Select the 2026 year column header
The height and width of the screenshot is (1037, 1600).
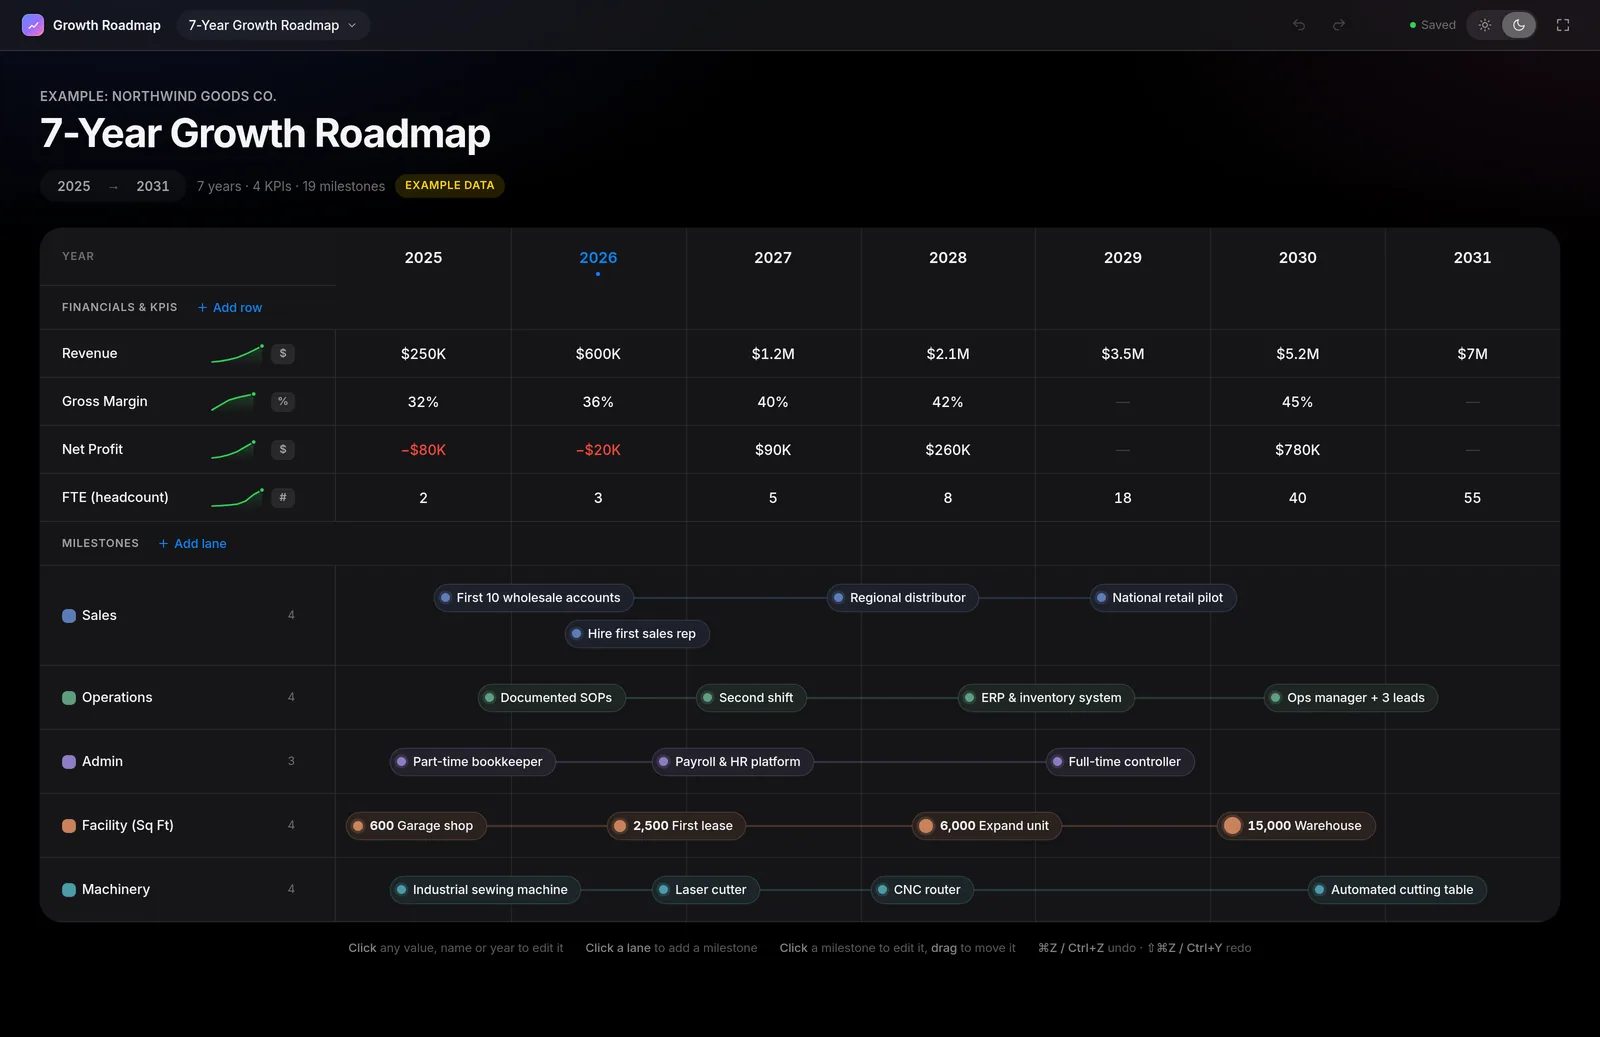pyautogui.click(x=598, y=257)
